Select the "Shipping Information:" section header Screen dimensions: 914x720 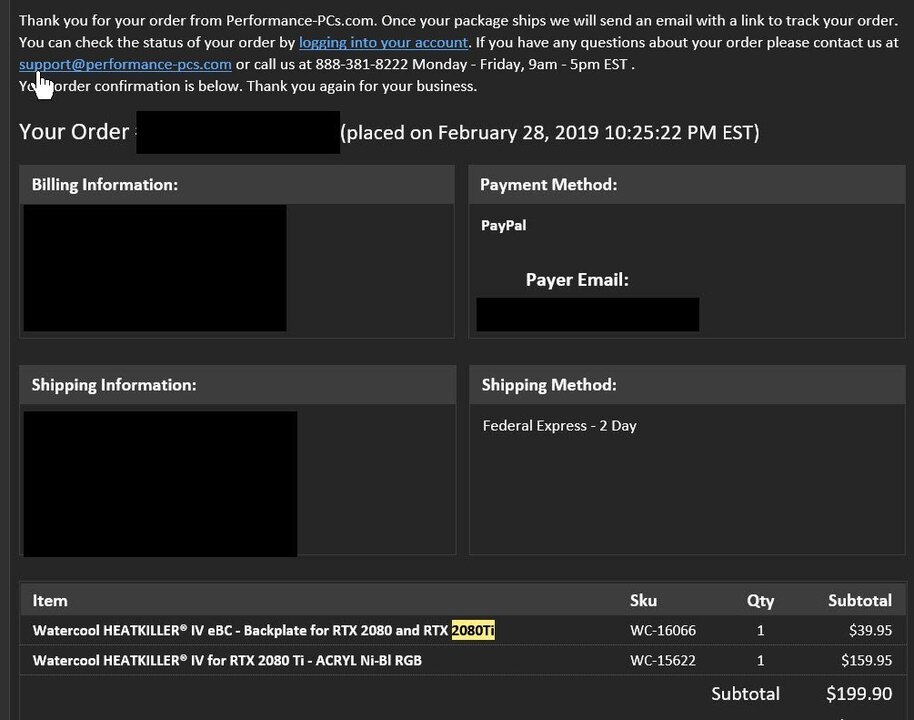pos(114,385)
